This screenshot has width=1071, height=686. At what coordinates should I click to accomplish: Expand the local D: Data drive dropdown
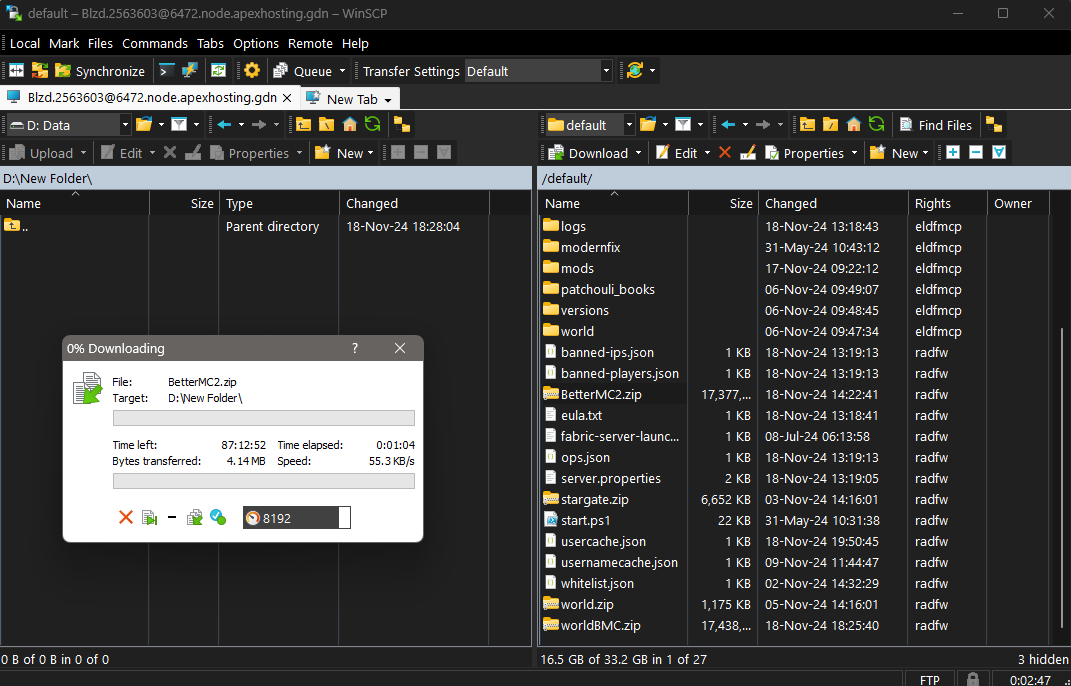click(x=125, y=125)
